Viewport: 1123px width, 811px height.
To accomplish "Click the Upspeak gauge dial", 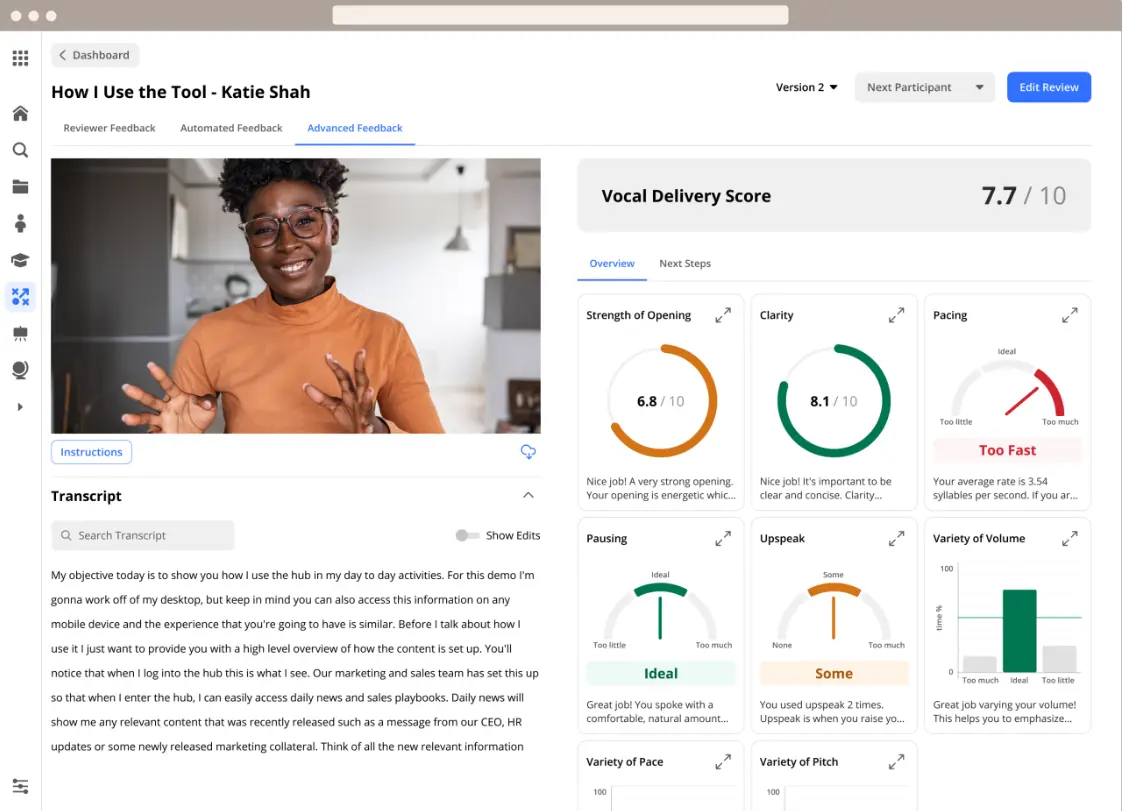I will (x=834, y=613).
